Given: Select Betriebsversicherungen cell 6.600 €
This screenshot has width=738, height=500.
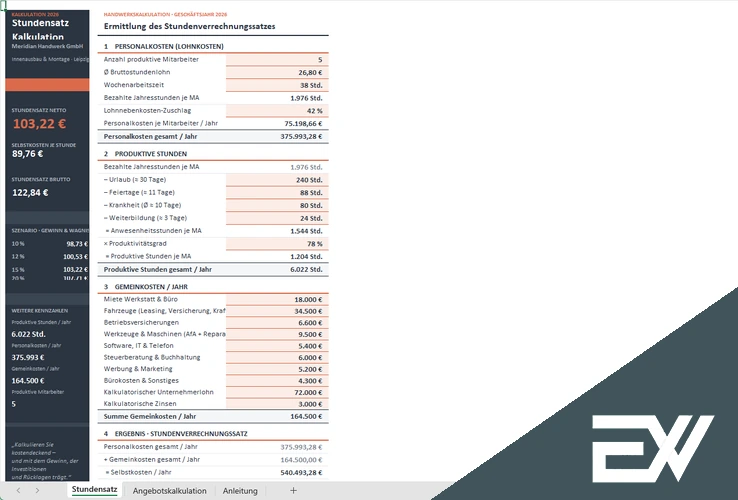Looking at the screenshot, I should click(277, 323).
